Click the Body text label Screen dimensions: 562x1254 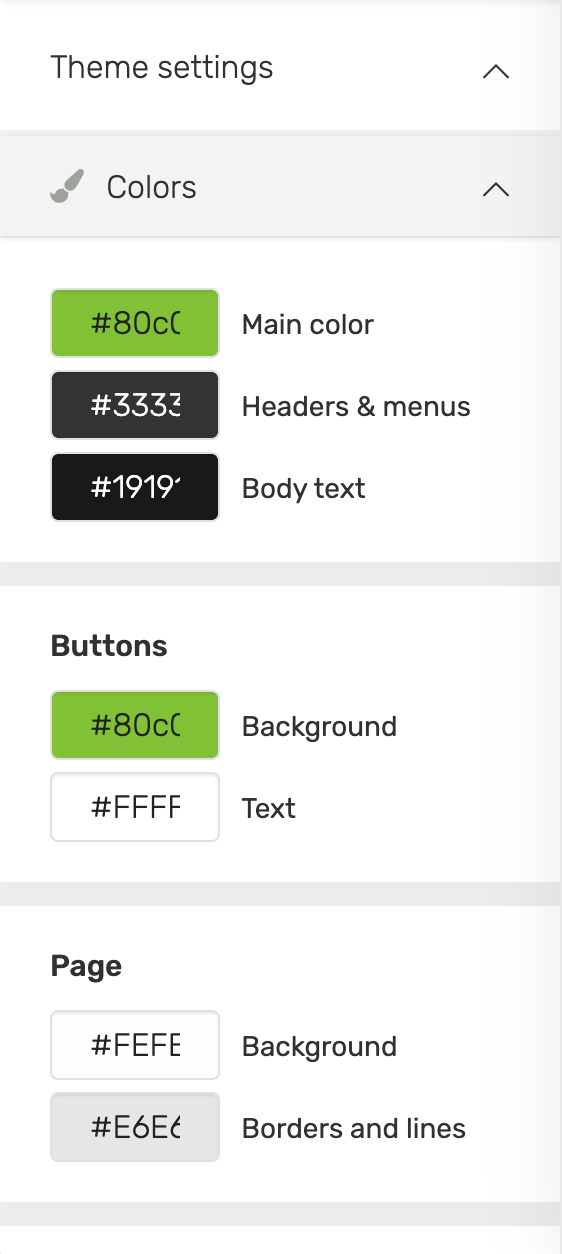click(x=304, y=489)
